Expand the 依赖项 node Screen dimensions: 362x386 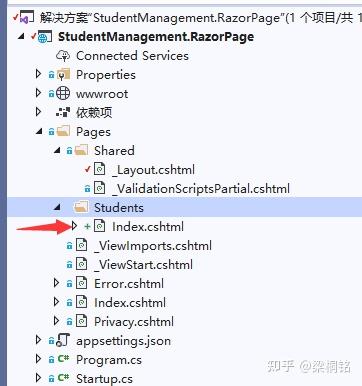tap(39, 112)
